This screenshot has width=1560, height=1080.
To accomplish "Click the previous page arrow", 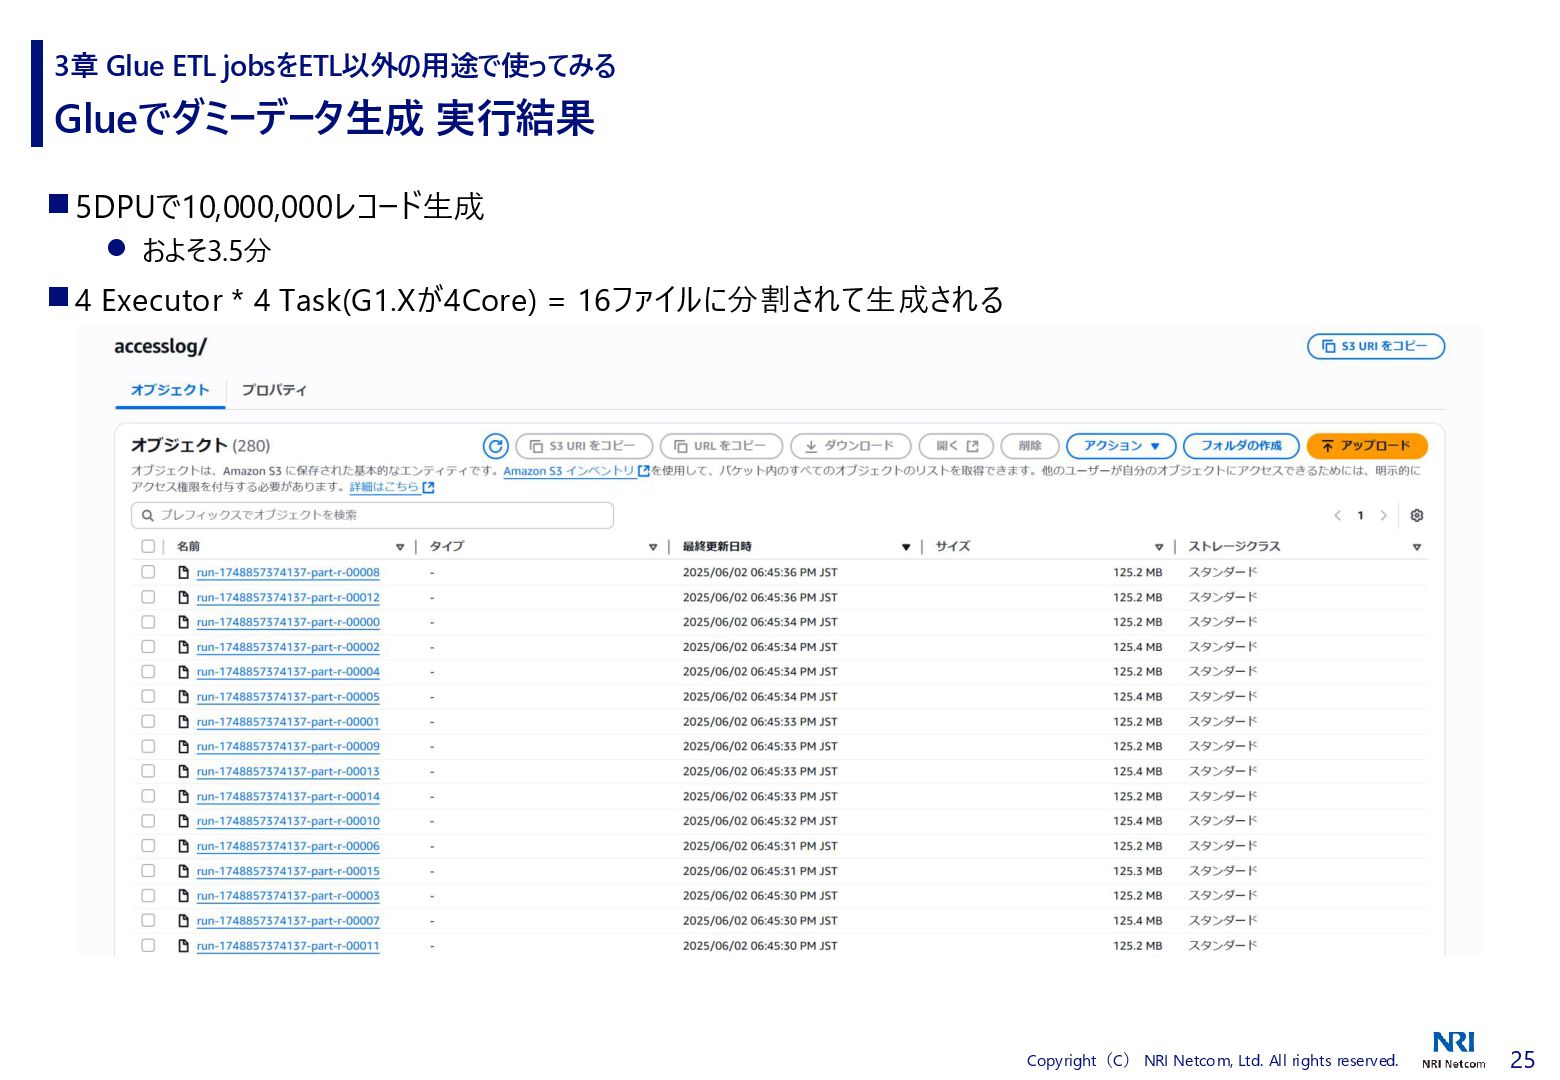I will 1337,515.
